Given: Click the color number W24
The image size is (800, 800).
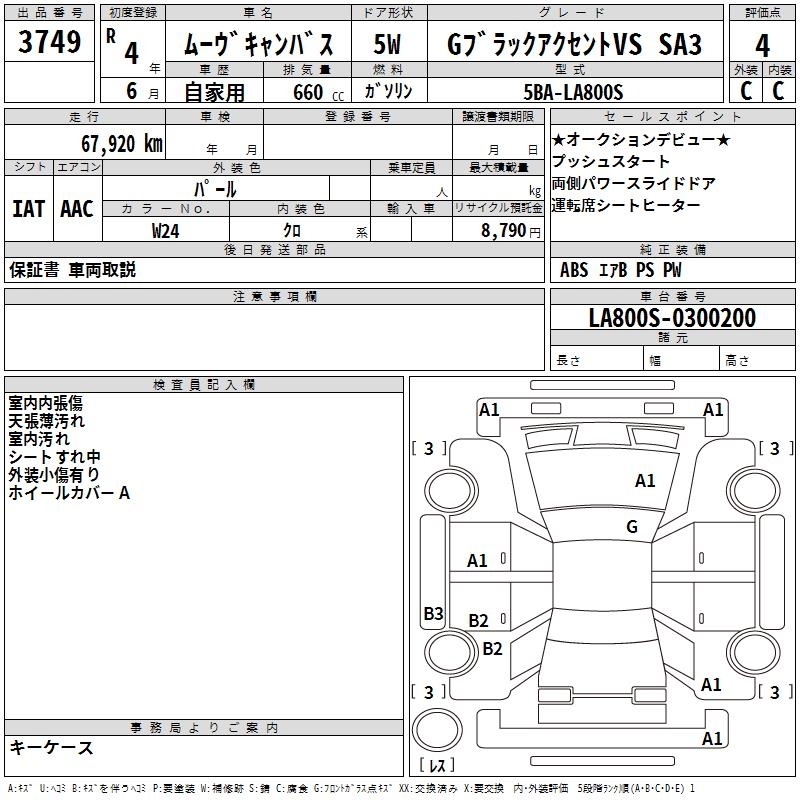Looking at the screenshot, I should tap(166, 231).
